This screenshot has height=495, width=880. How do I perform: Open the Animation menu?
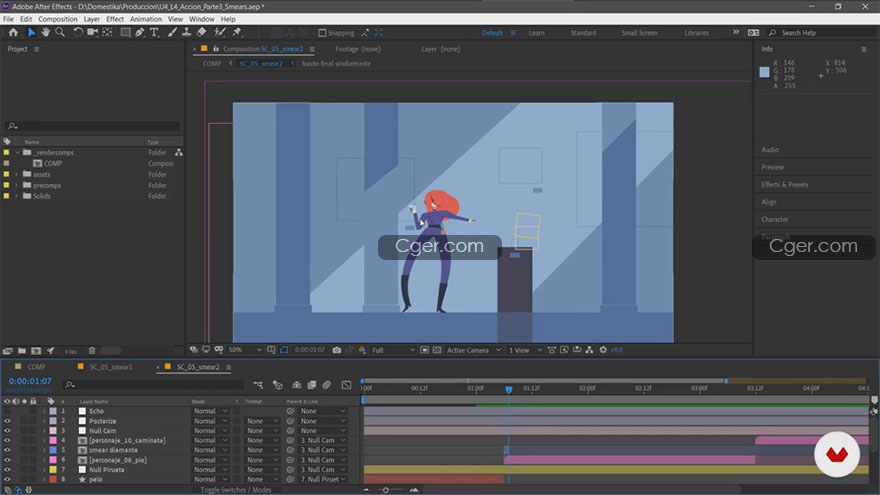click(x=145, y=19)
